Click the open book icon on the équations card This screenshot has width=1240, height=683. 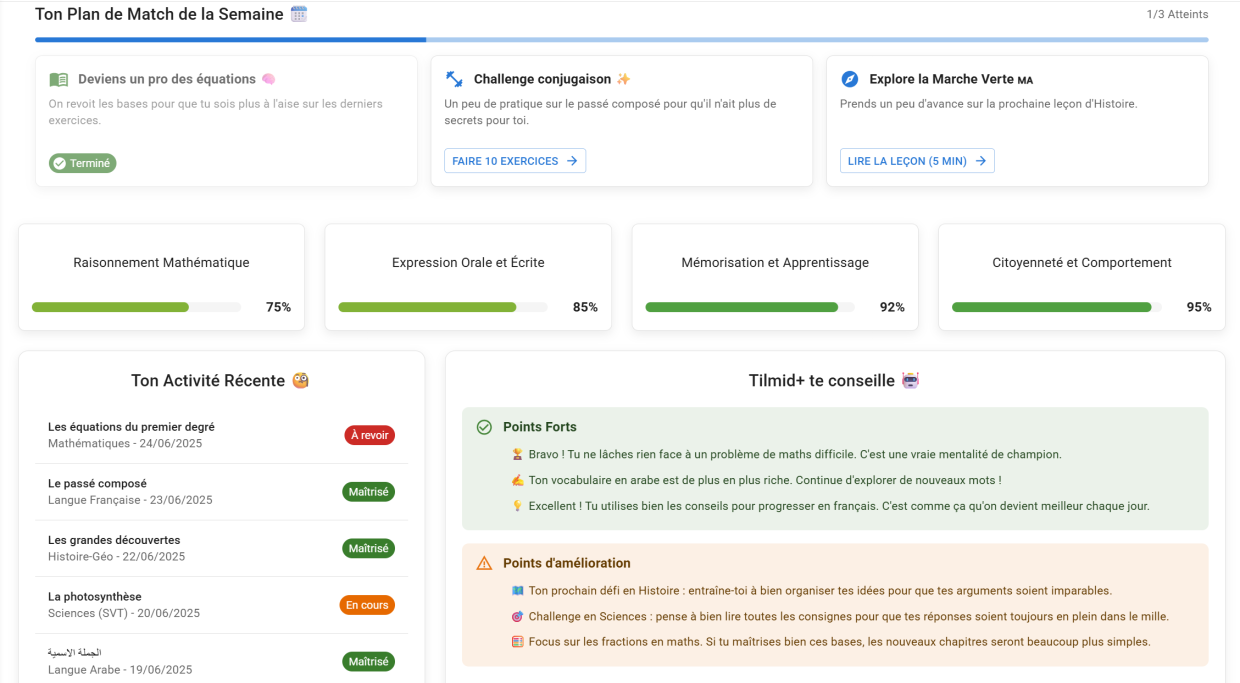(59, 79)
